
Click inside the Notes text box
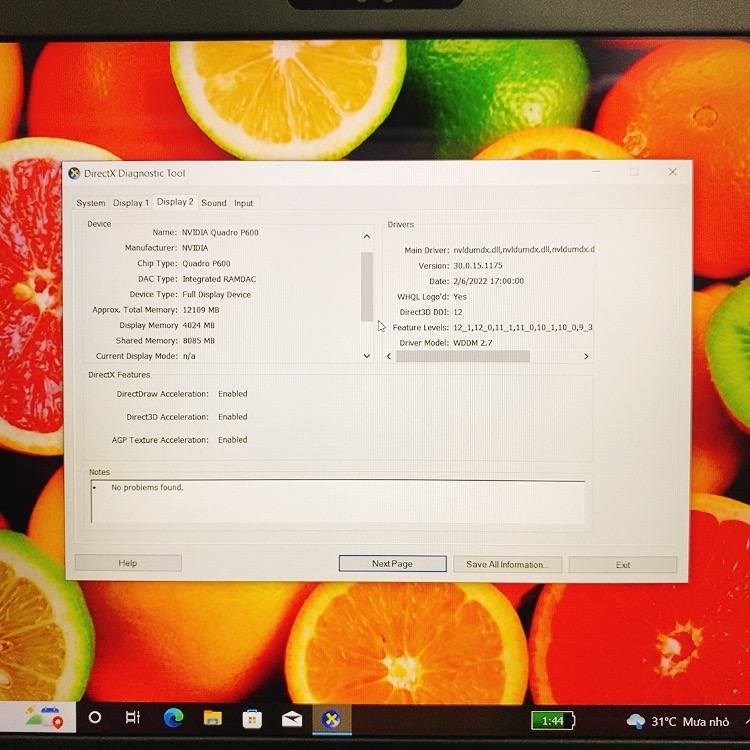[x=338, y=500]
